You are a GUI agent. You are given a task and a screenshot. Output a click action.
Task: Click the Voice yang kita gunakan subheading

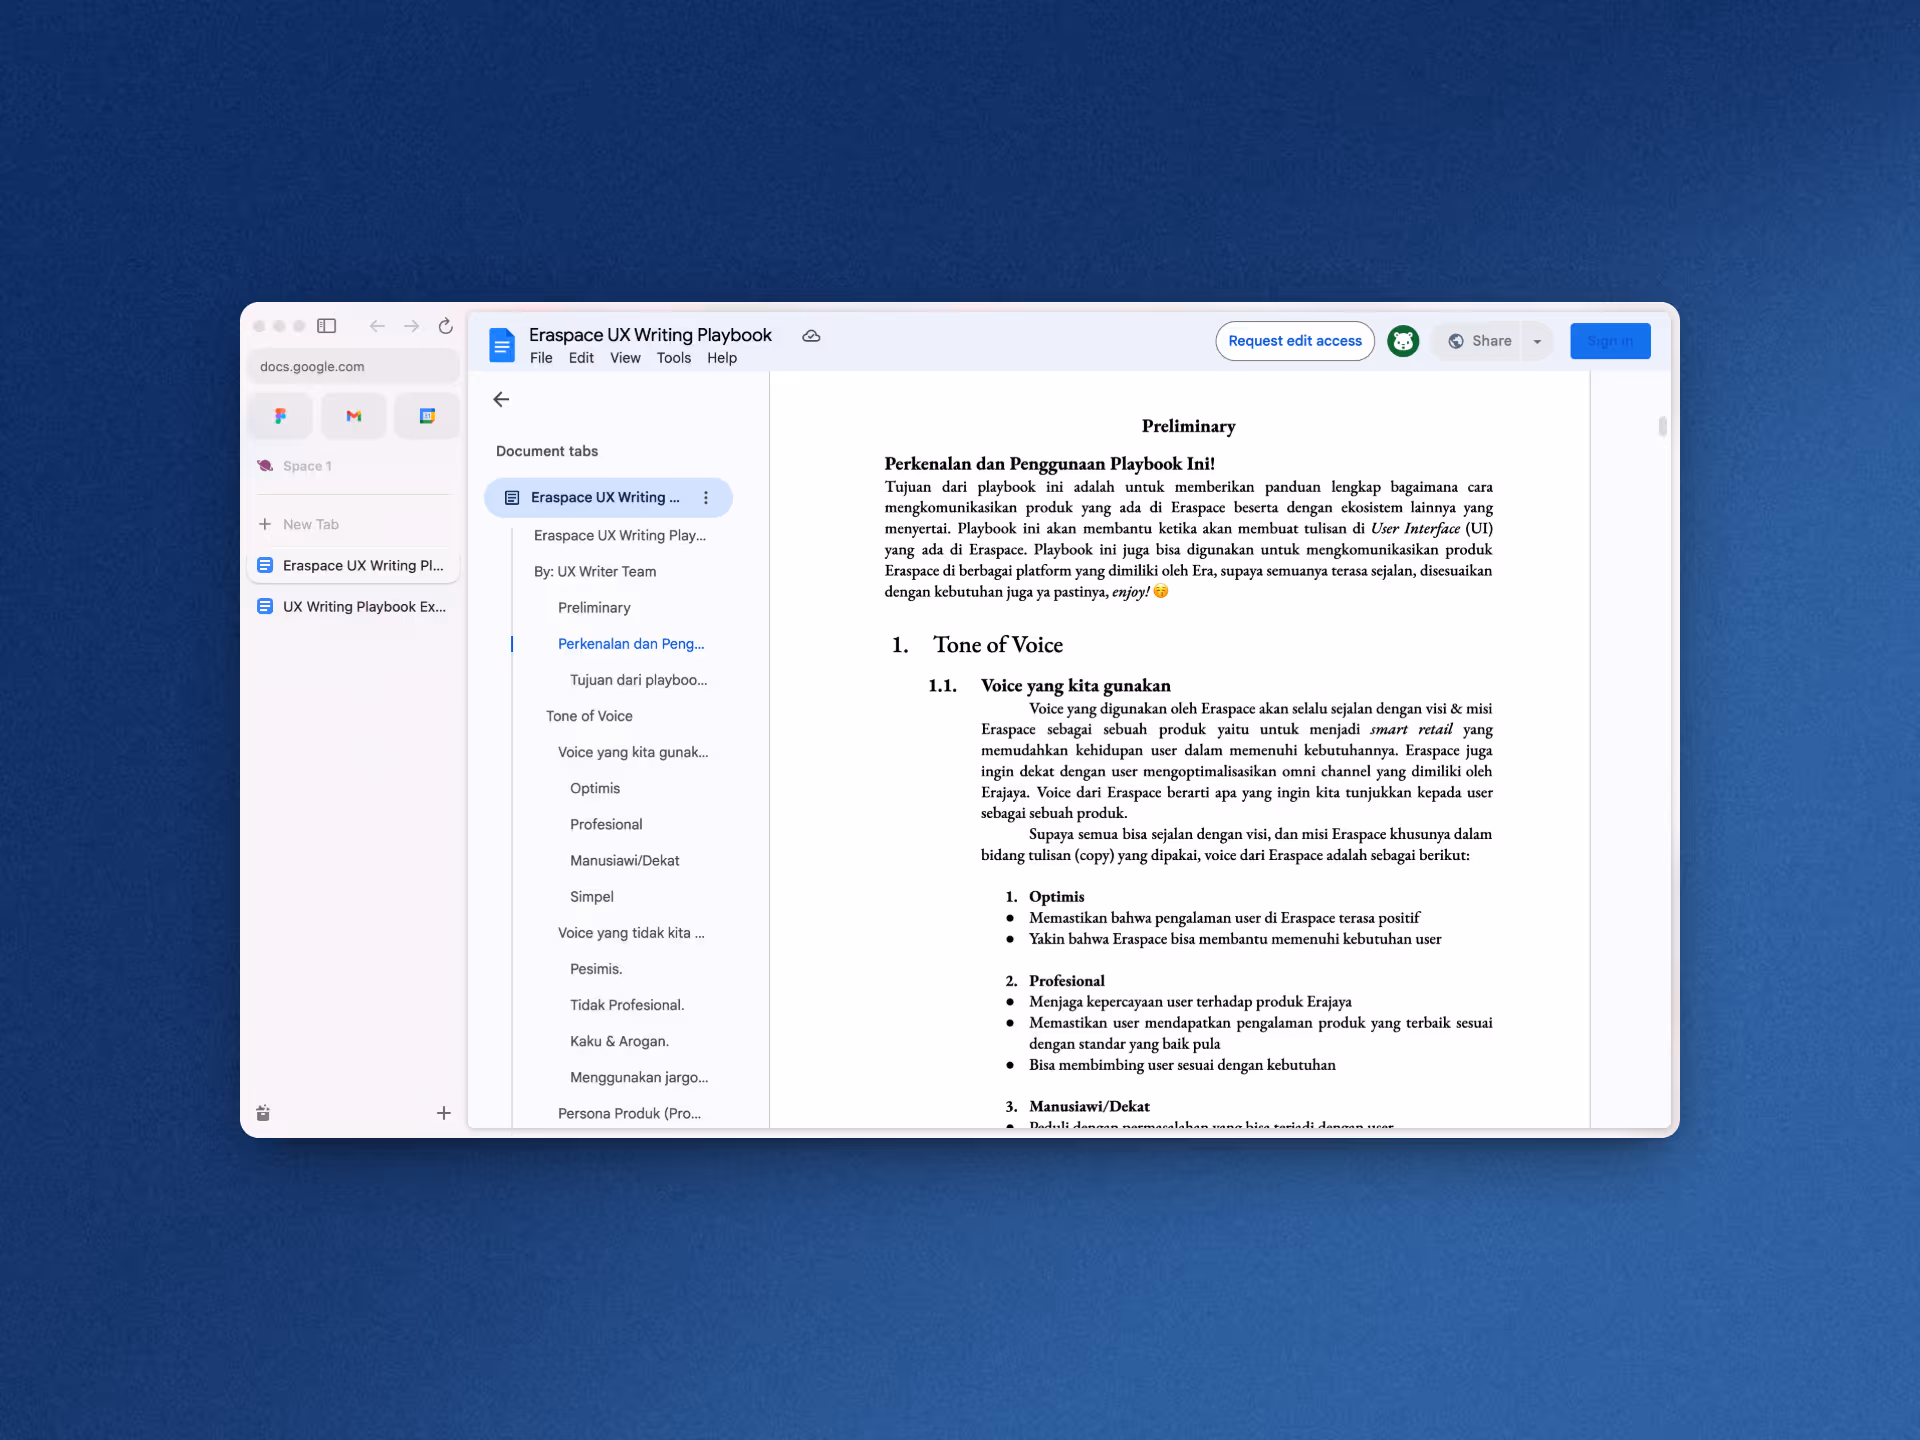coord(1075,686)
